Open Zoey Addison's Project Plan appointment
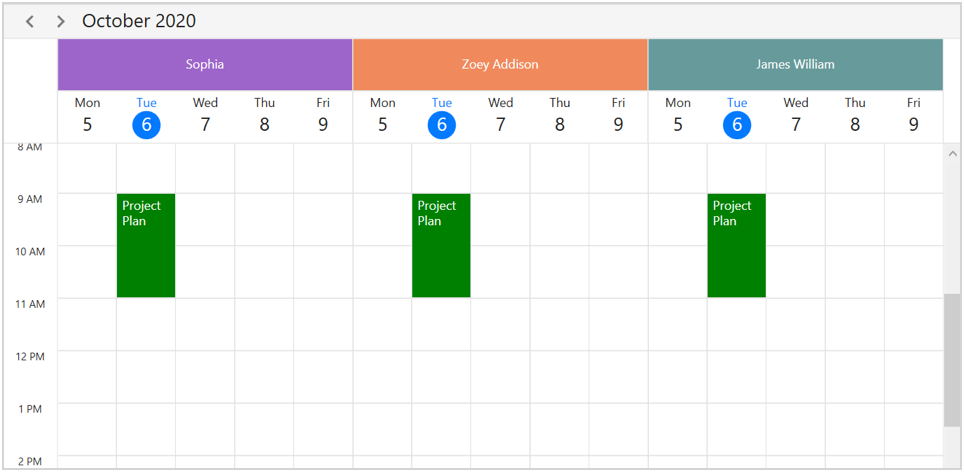964x472 pixels. click(441, 246)
